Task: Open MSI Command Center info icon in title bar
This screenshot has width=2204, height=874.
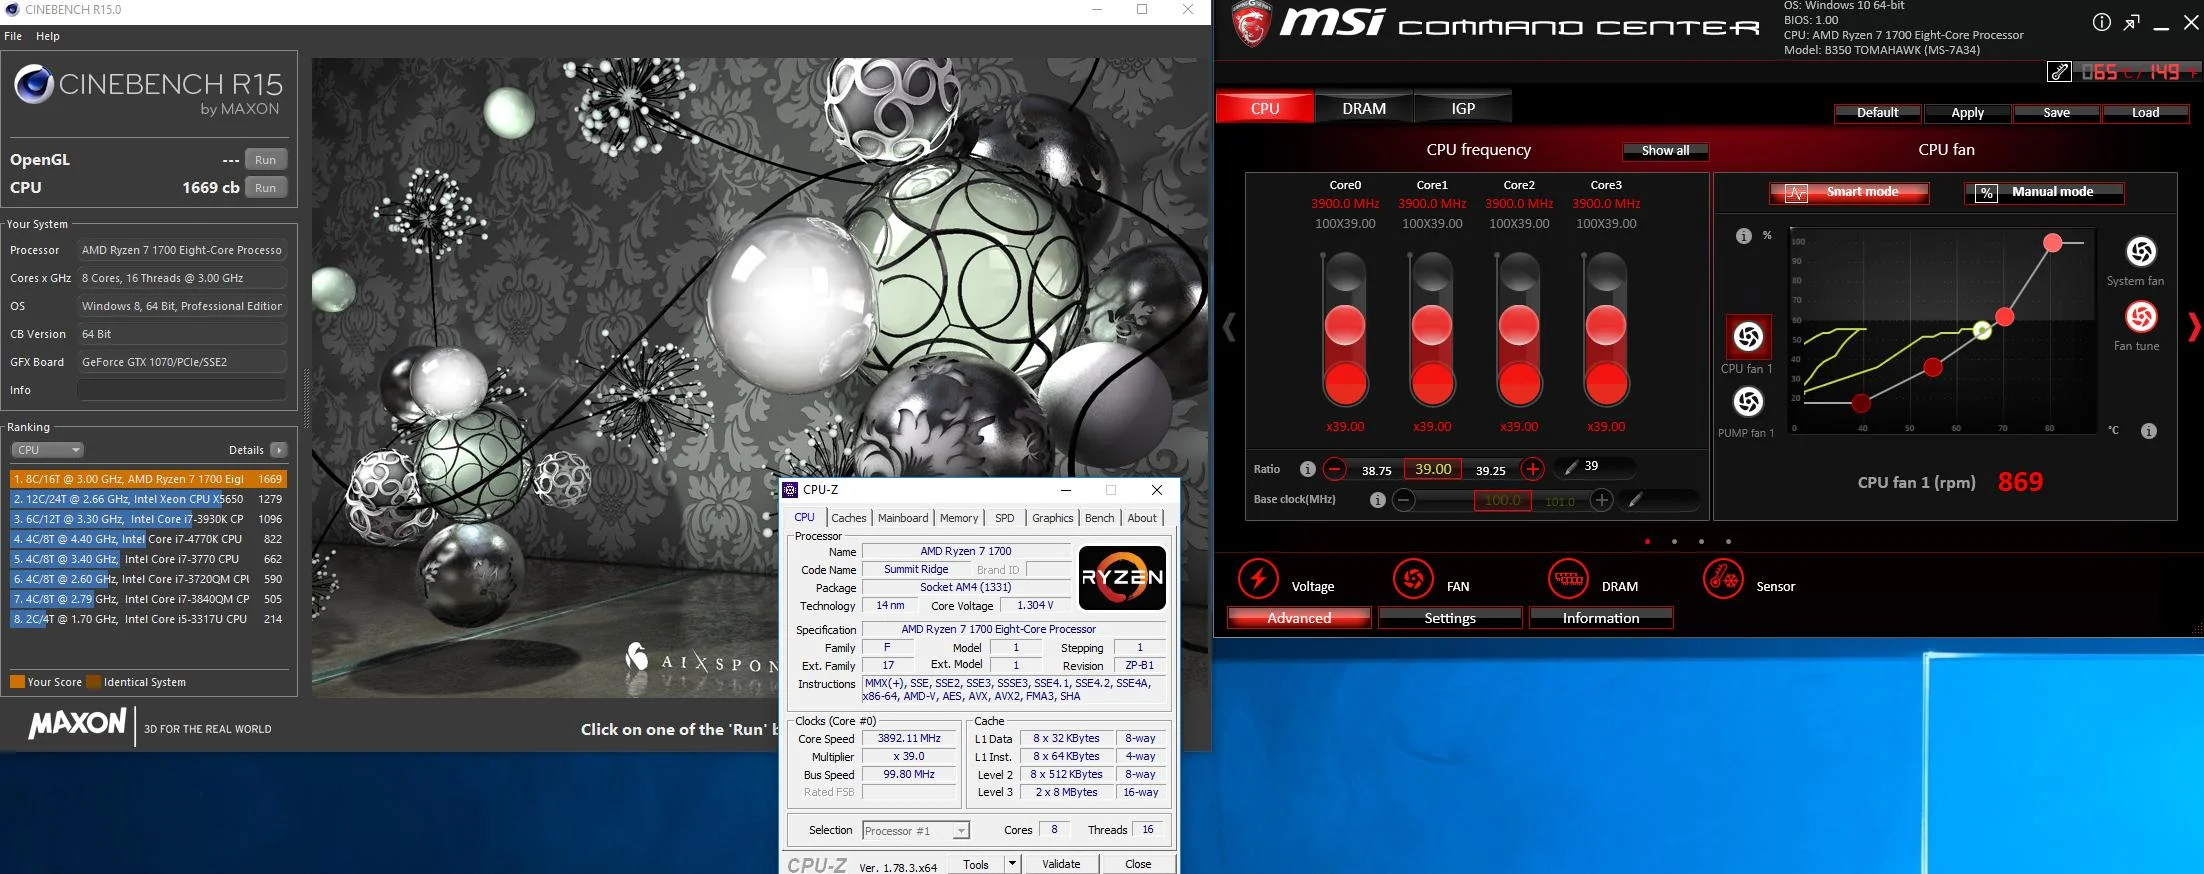Action: coord(2102,23)
